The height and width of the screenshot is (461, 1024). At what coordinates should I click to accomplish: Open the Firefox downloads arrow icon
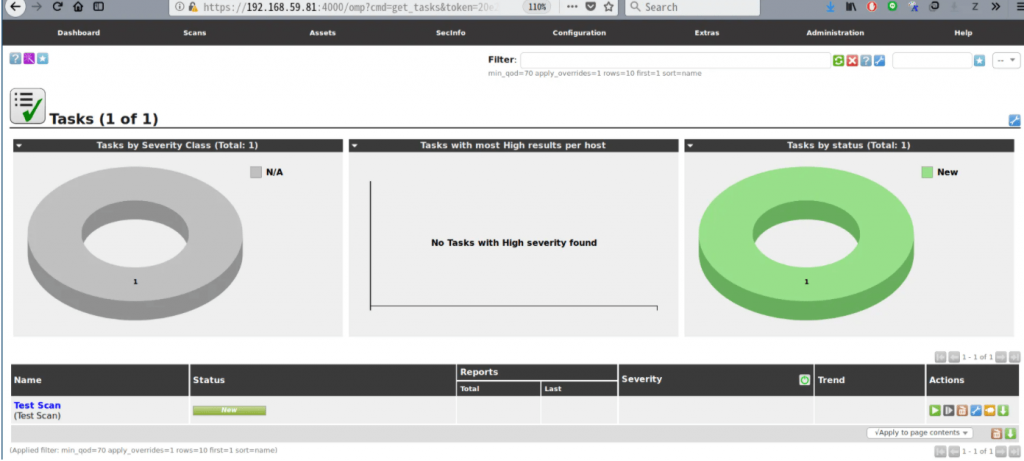(831, 7)
